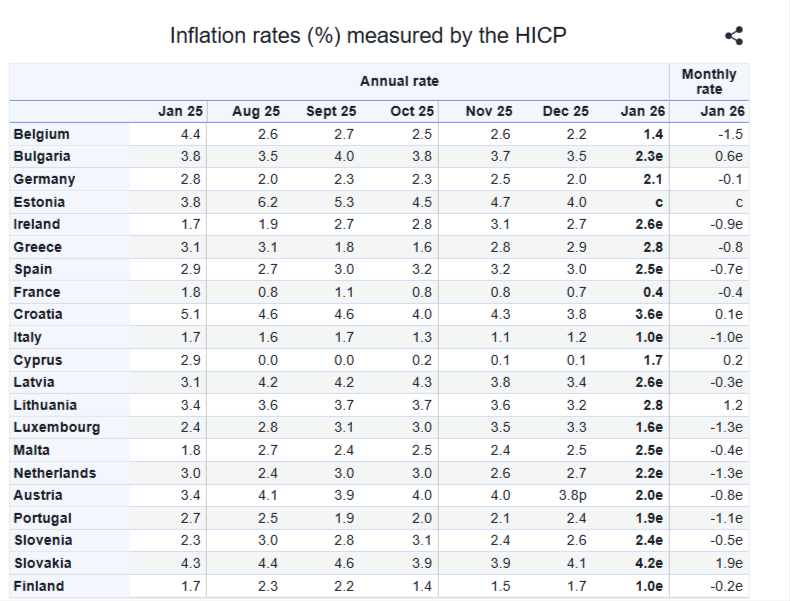Select the Finland row label

tap(39, 586)
